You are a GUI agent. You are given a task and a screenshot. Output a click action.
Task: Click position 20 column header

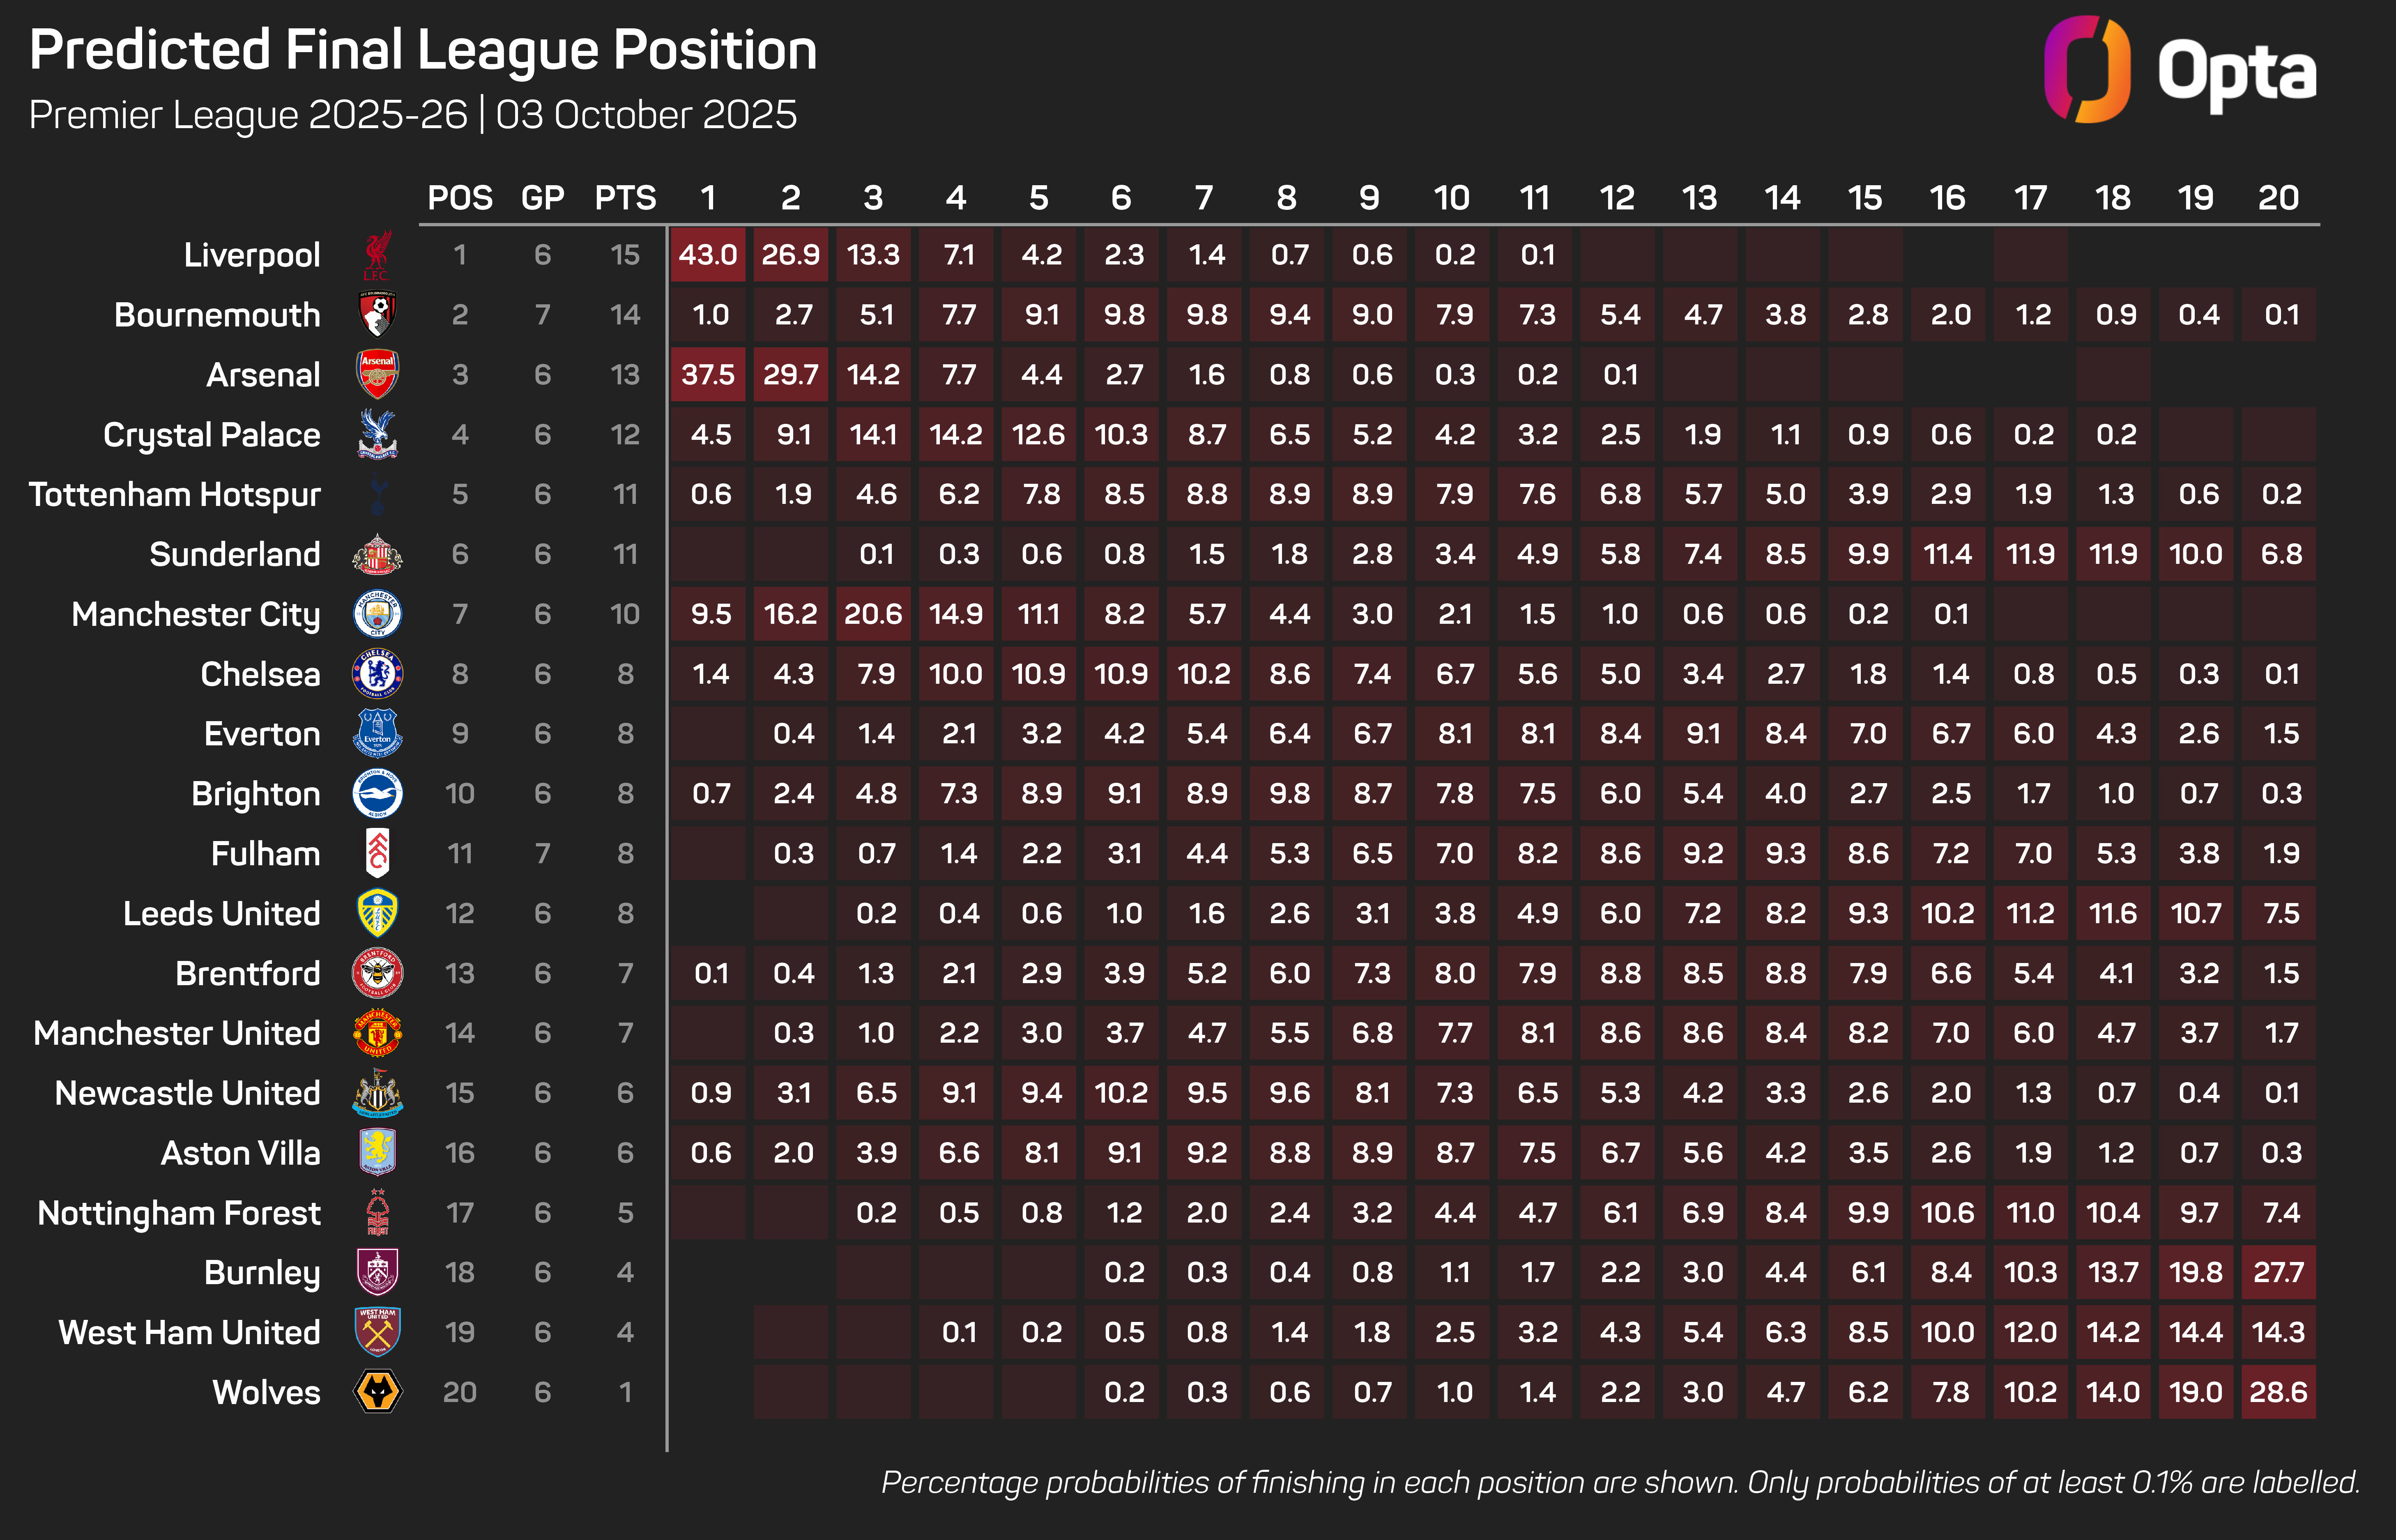pos(2278,198)
